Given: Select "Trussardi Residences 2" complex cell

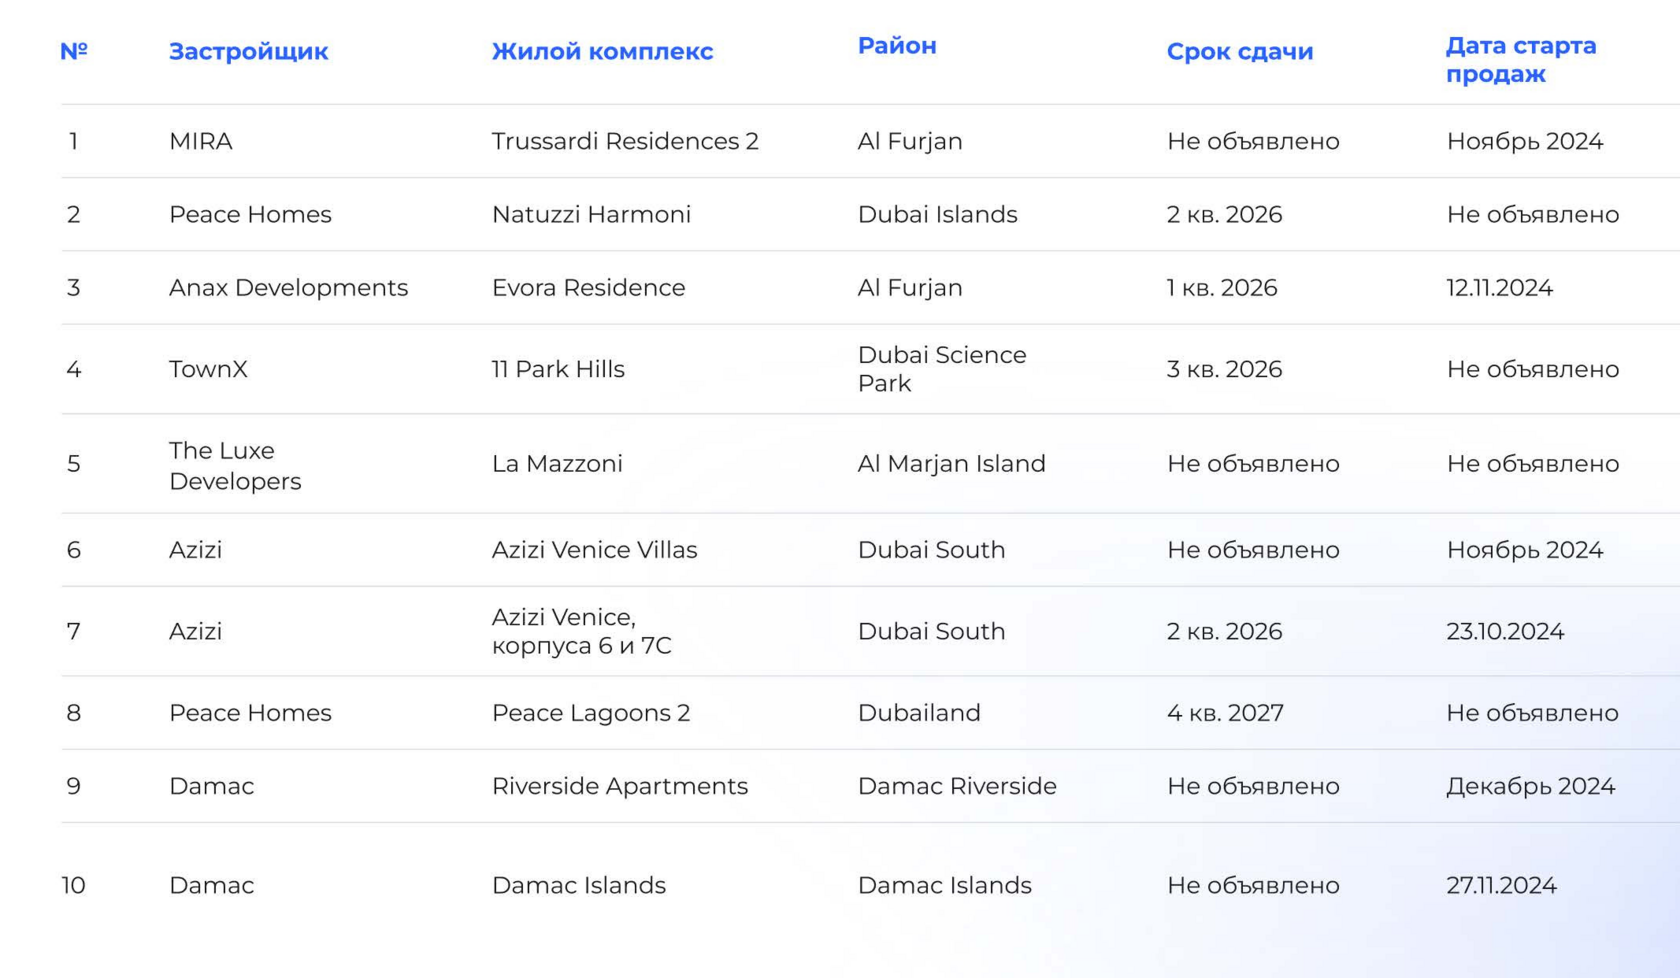Looking at the screenshot, I should pos(625,141).
